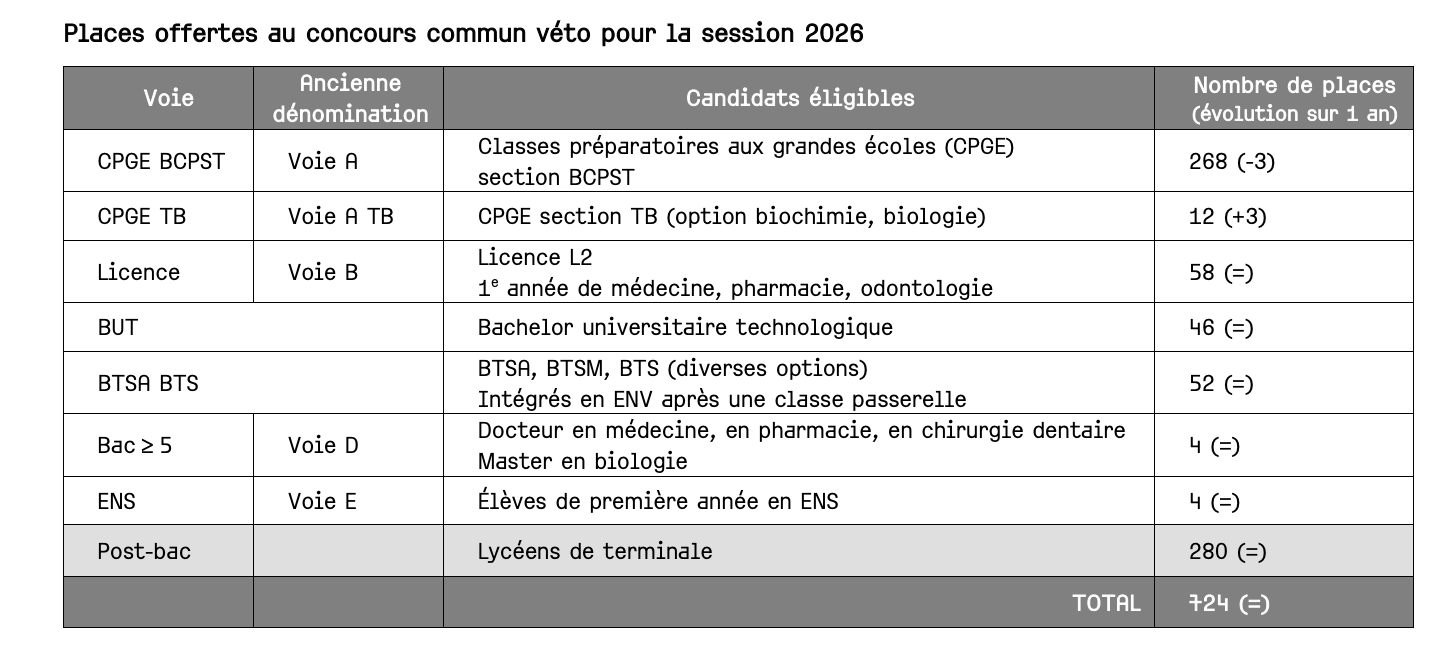This screenshot has width=1447, height=650.
Task: Select the "724 (=)" total value
Action: [x=1228, y=603]
